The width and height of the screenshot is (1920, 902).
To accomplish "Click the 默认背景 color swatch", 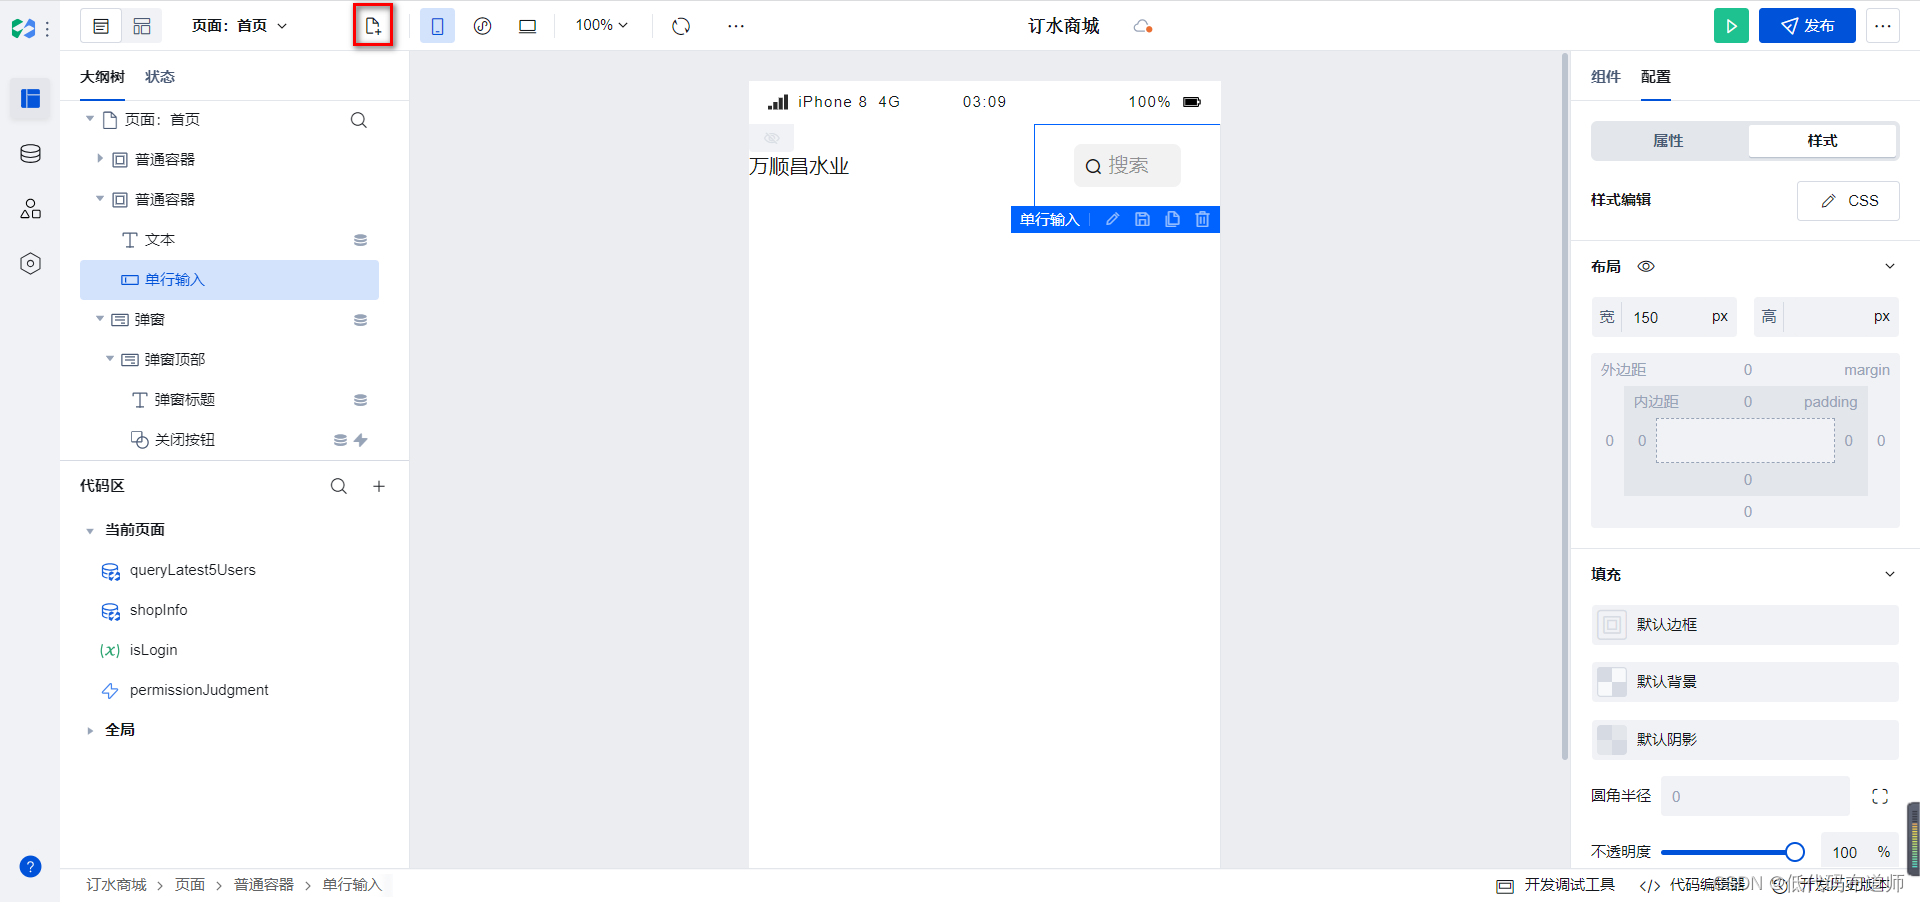I will [x=1611, y=682].
